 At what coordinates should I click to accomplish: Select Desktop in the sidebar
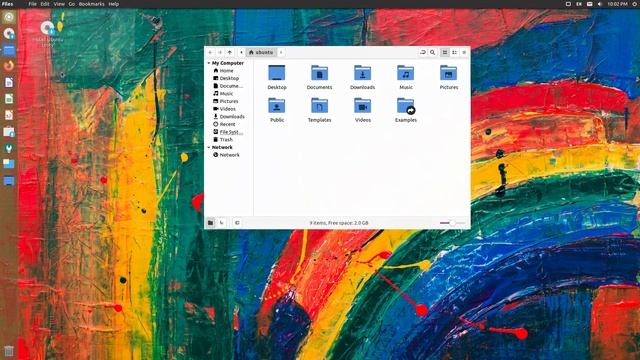[x=226, y=78]
